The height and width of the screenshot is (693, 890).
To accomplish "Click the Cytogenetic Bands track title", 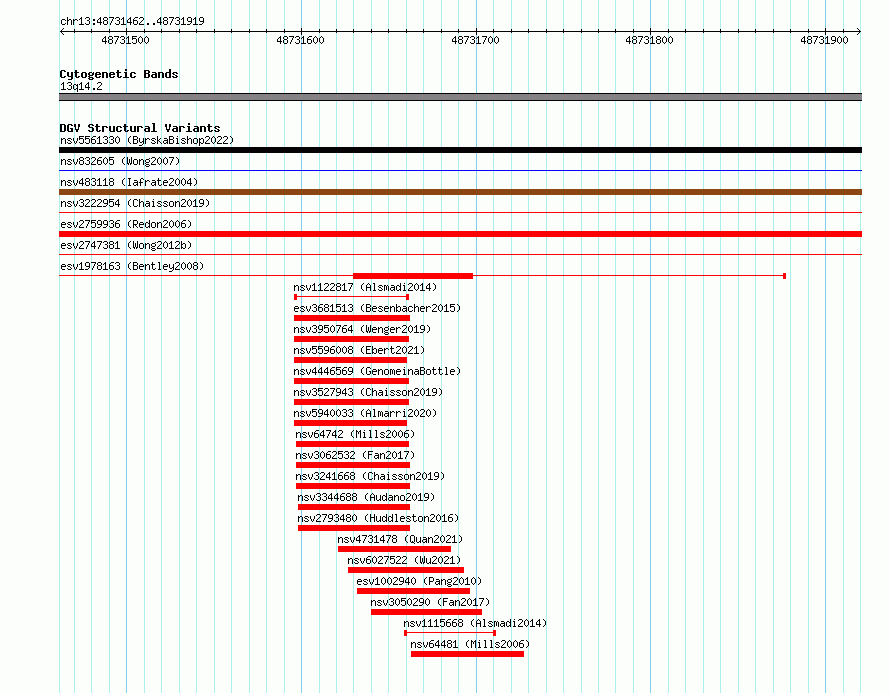I will tap(119, 74).
